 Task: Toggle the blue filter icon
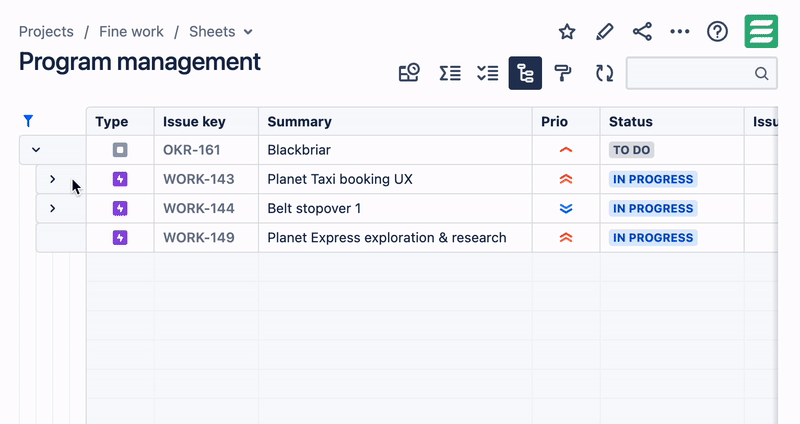[28, 121]
